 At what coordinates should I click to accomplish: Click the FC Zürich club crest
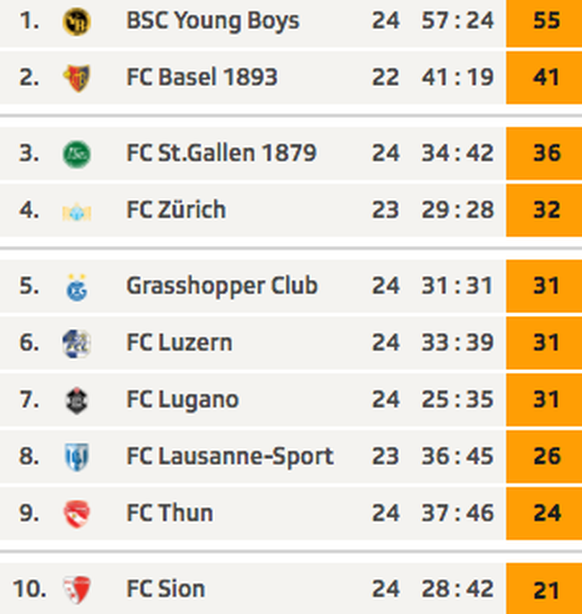77,212
